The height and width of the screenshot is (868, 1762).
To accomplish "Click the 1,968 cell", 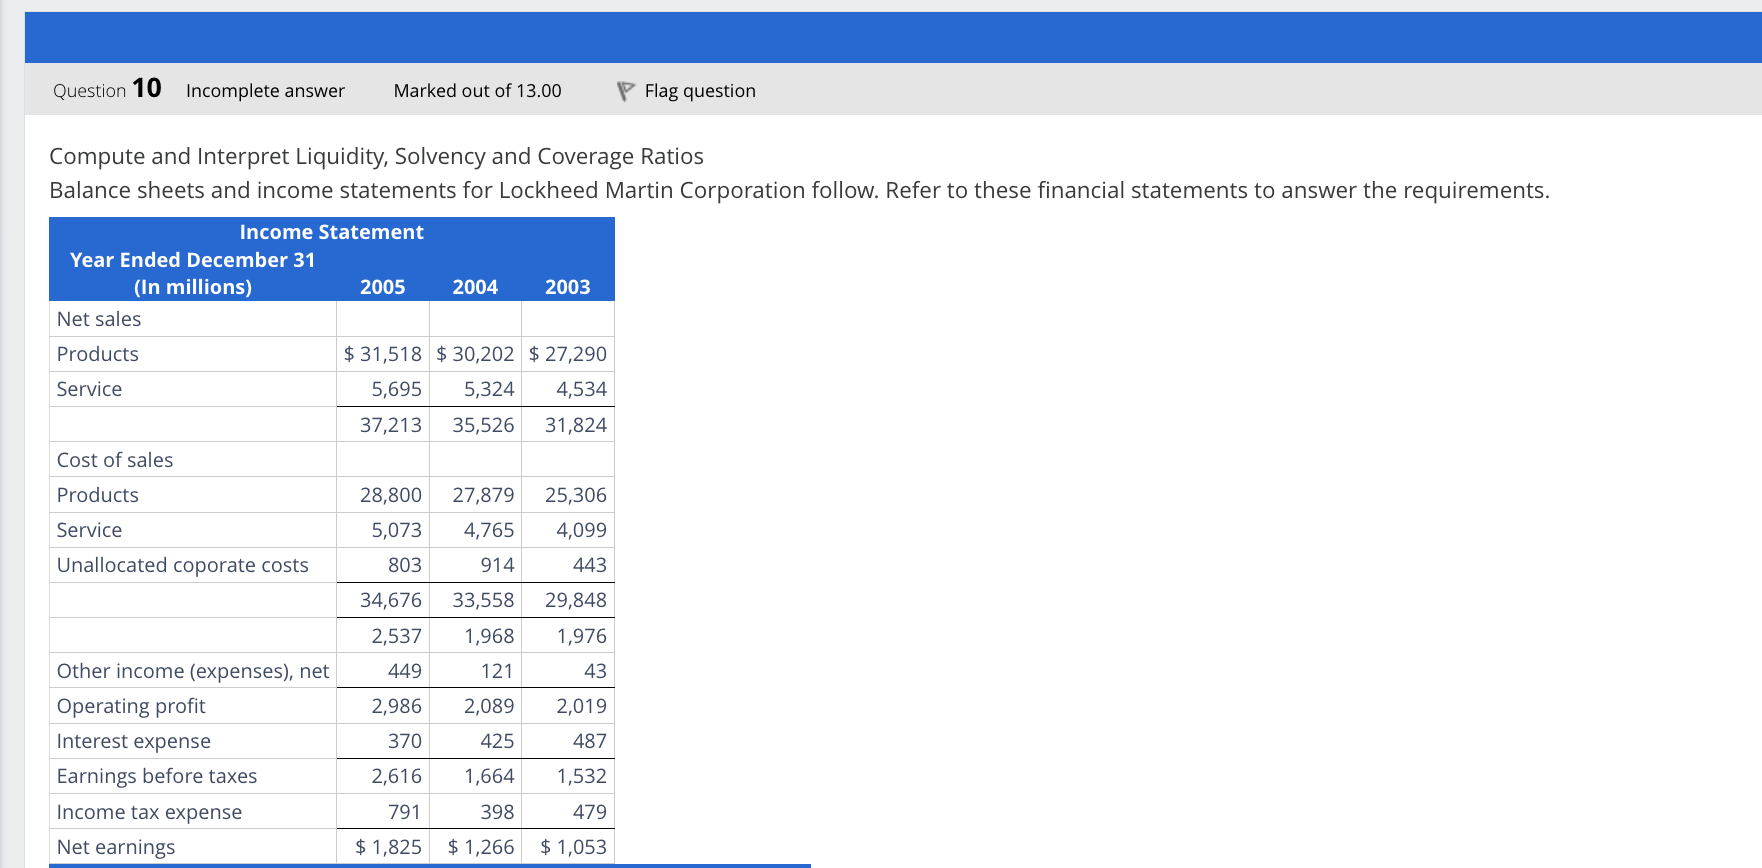I will click(475, 636).
